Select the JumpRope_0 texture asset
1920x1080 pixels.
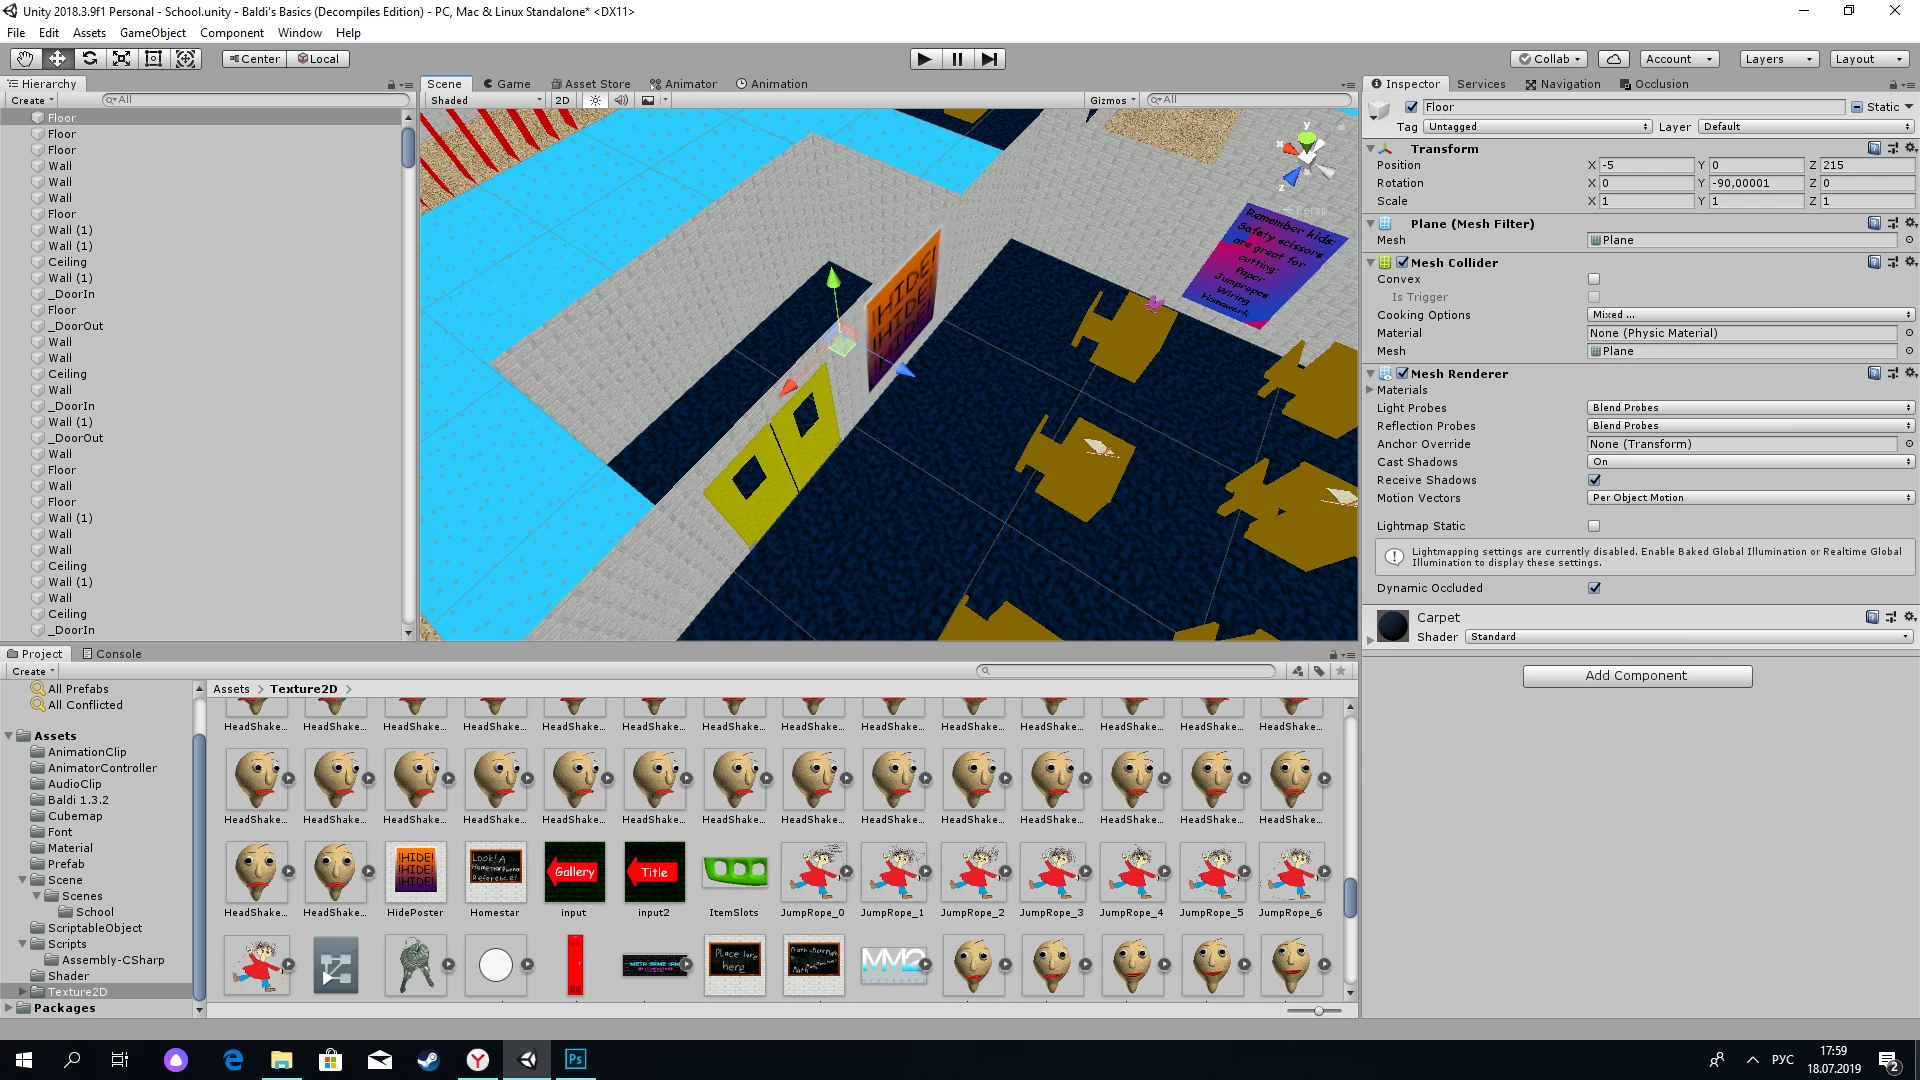[813, 878]
